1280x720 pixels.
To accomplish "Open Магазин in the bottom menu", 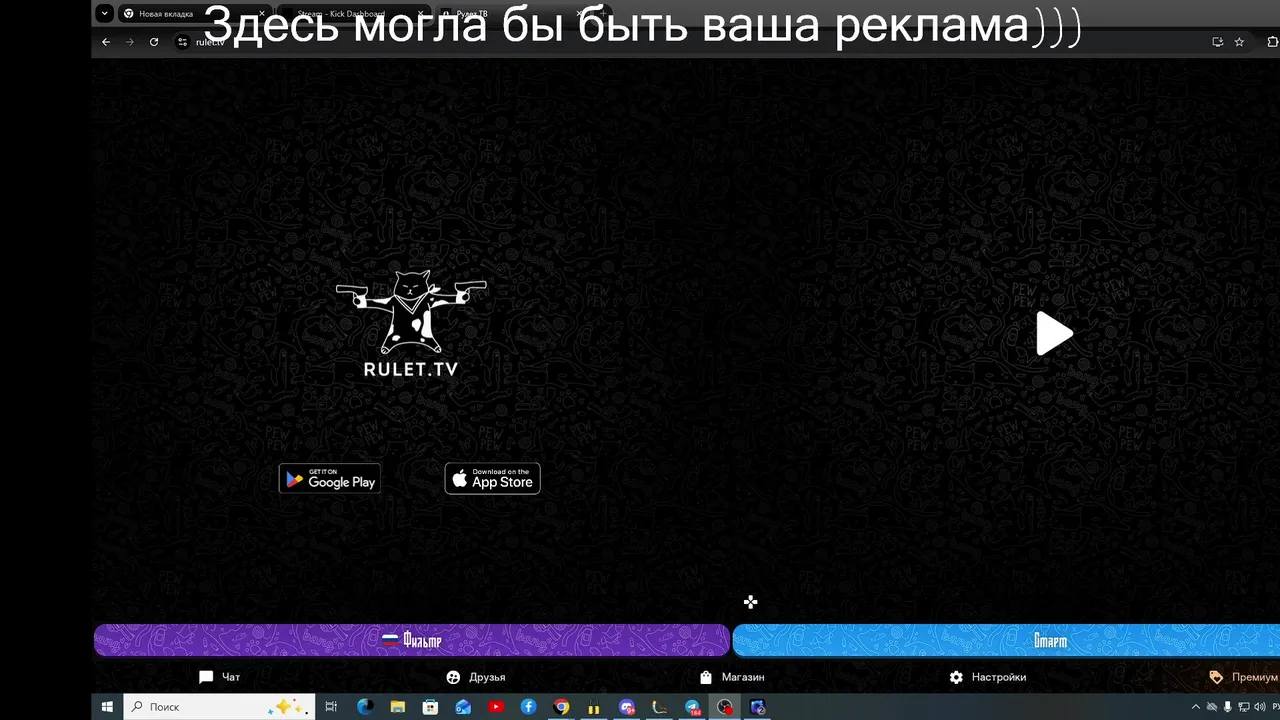I will [x=732, y=677].
